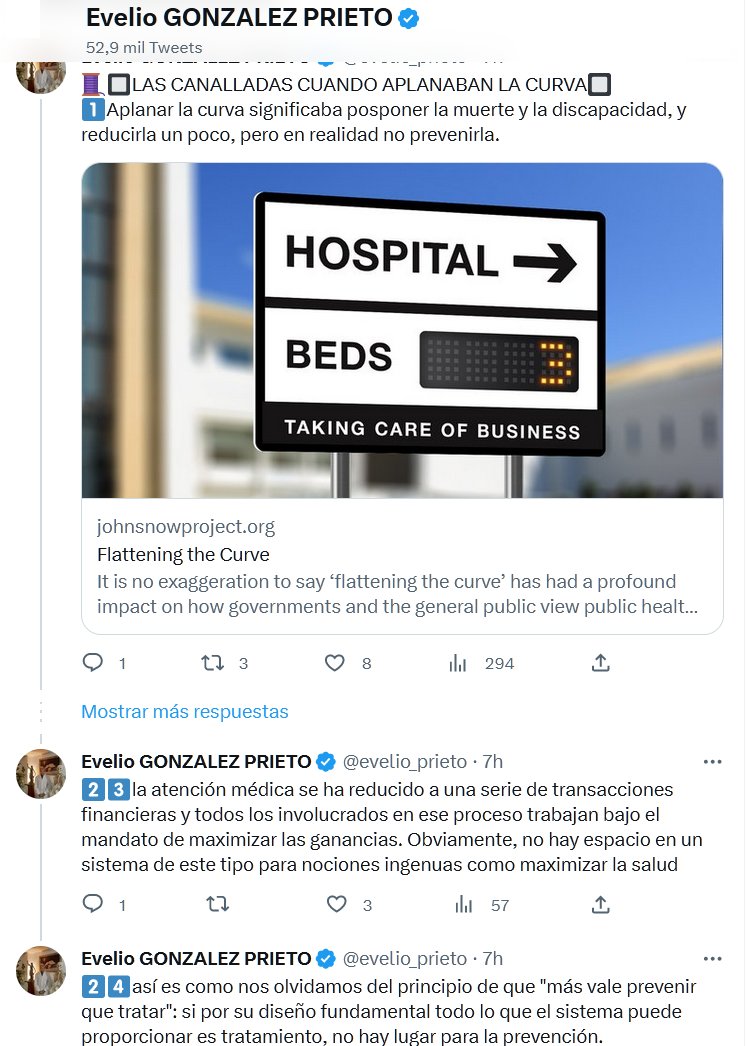Open more options for tweet 24
This screenshot has width=746, height=1046.
[712, 958]
